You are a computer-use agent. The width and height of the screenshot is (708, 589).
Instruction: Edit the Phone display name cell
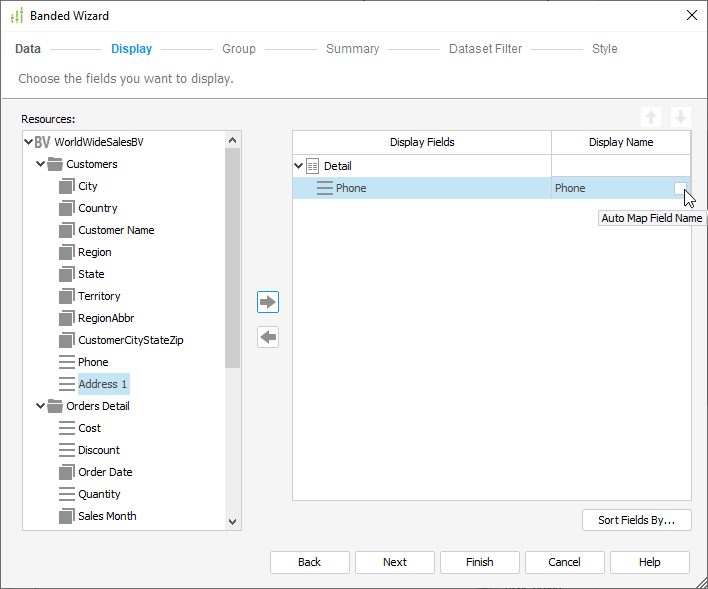click(x=610, y=188)
